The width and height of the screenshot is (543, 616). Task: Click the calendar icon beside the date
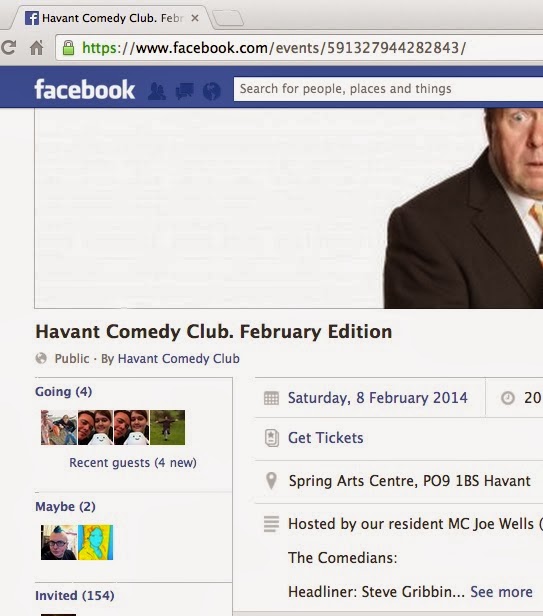pos(271,398)
